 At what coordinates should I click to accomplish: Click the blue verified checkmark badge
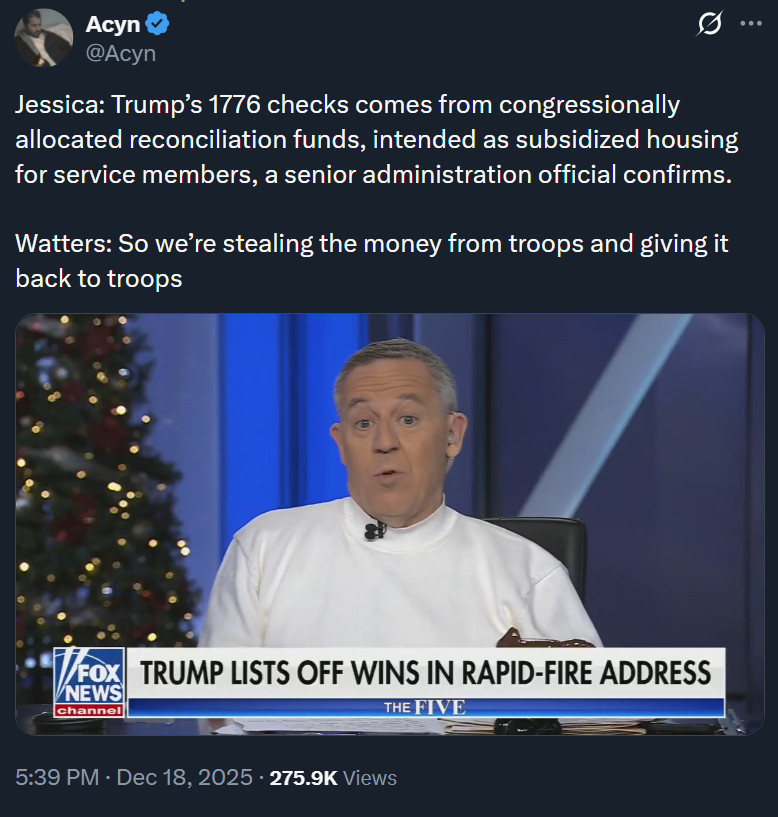coord(157,24)
